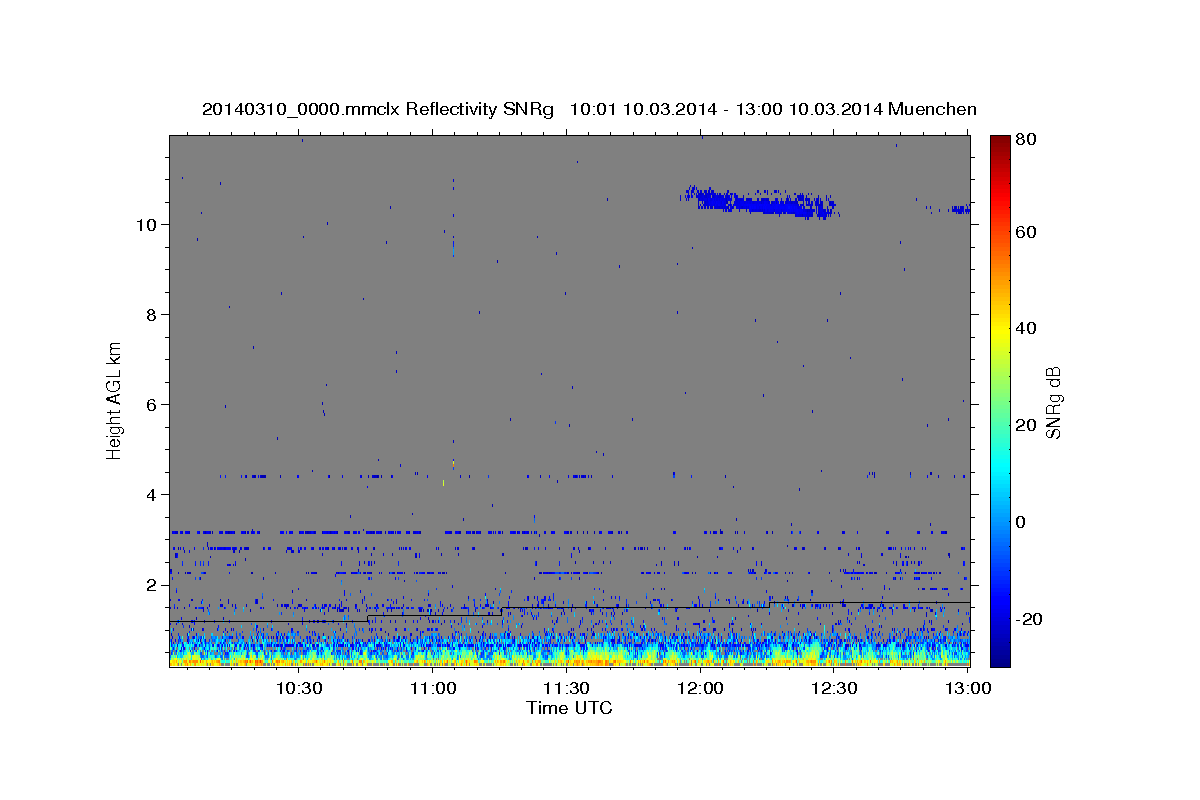Click the blue cloud layer near 10 km
This screenshot has height=800, width=1200.
762,203
